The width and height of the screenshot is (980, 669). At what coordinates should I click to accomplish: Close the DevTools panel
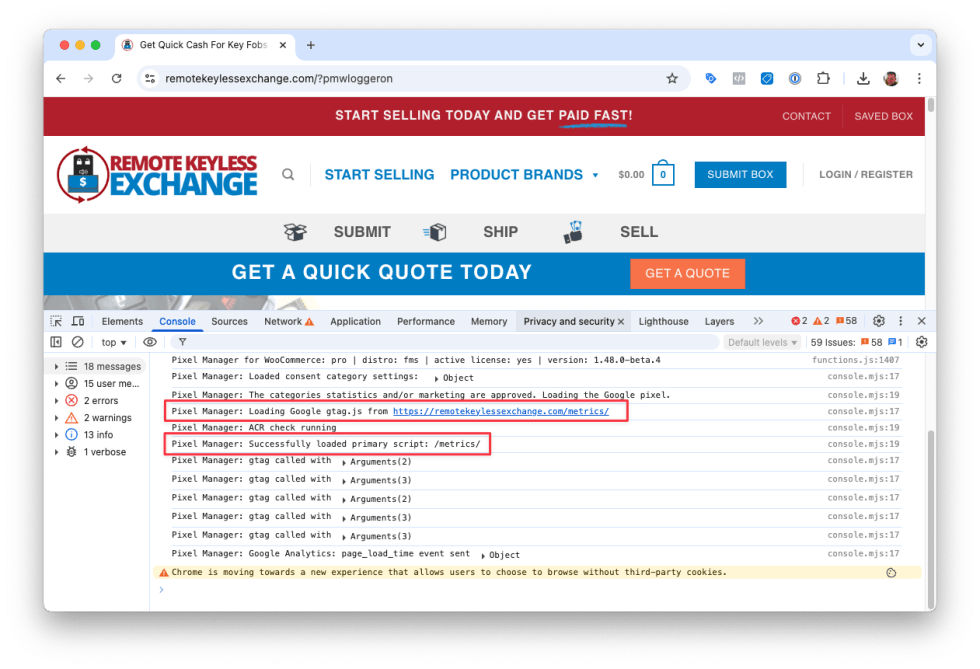(921, 321)
